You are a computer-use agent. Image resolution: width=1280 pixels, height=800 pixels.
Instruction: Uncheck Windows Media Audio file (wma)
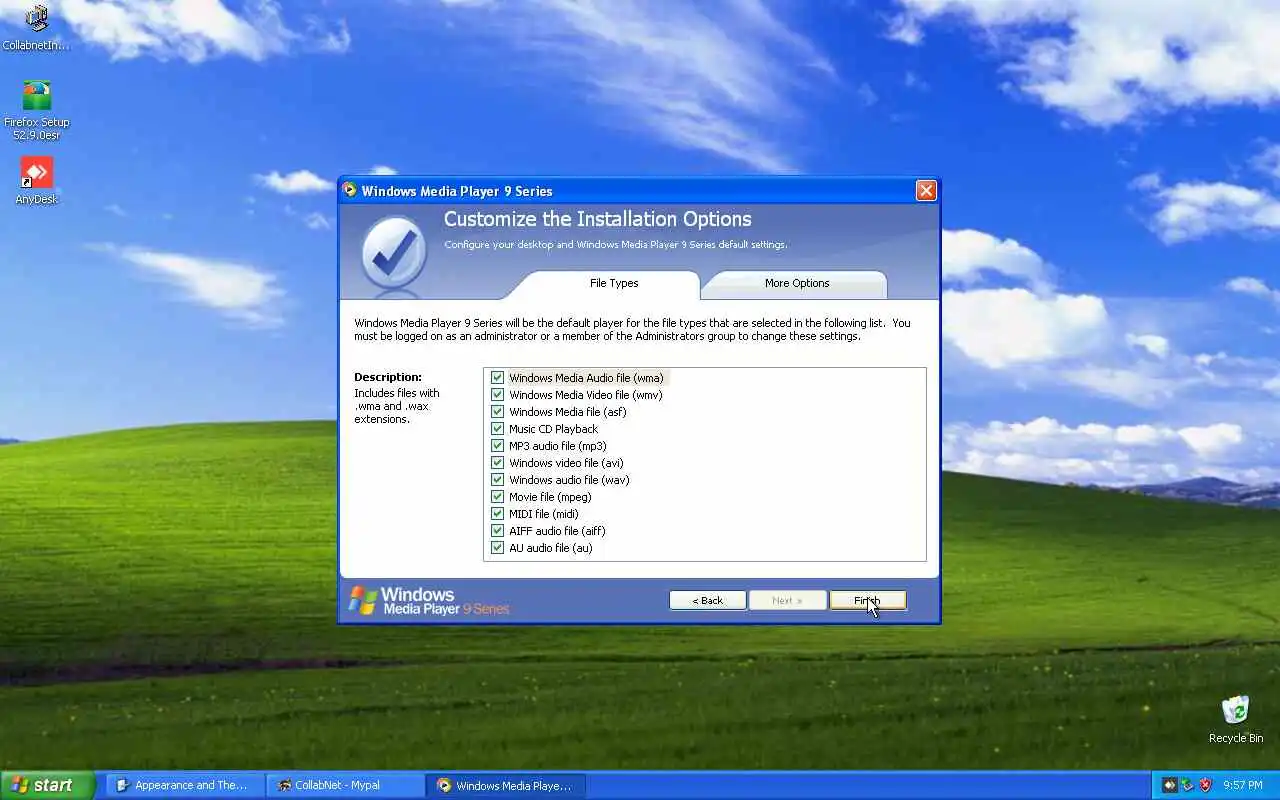pyautogui.click(x=497, y=378)
